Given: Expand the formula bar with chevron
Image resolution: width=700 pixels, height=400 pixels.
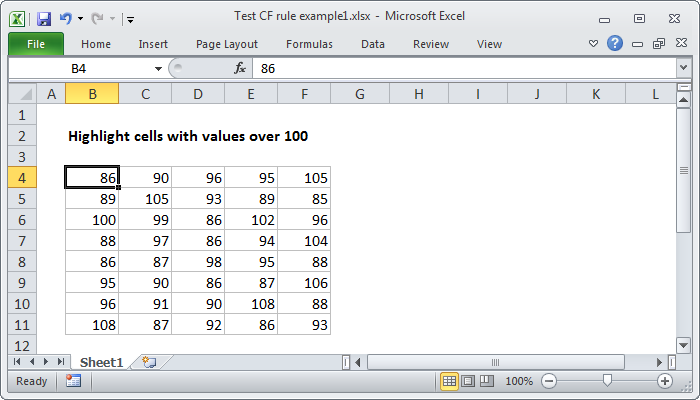Looking at the screenshot, I should (x=683, y=68).
